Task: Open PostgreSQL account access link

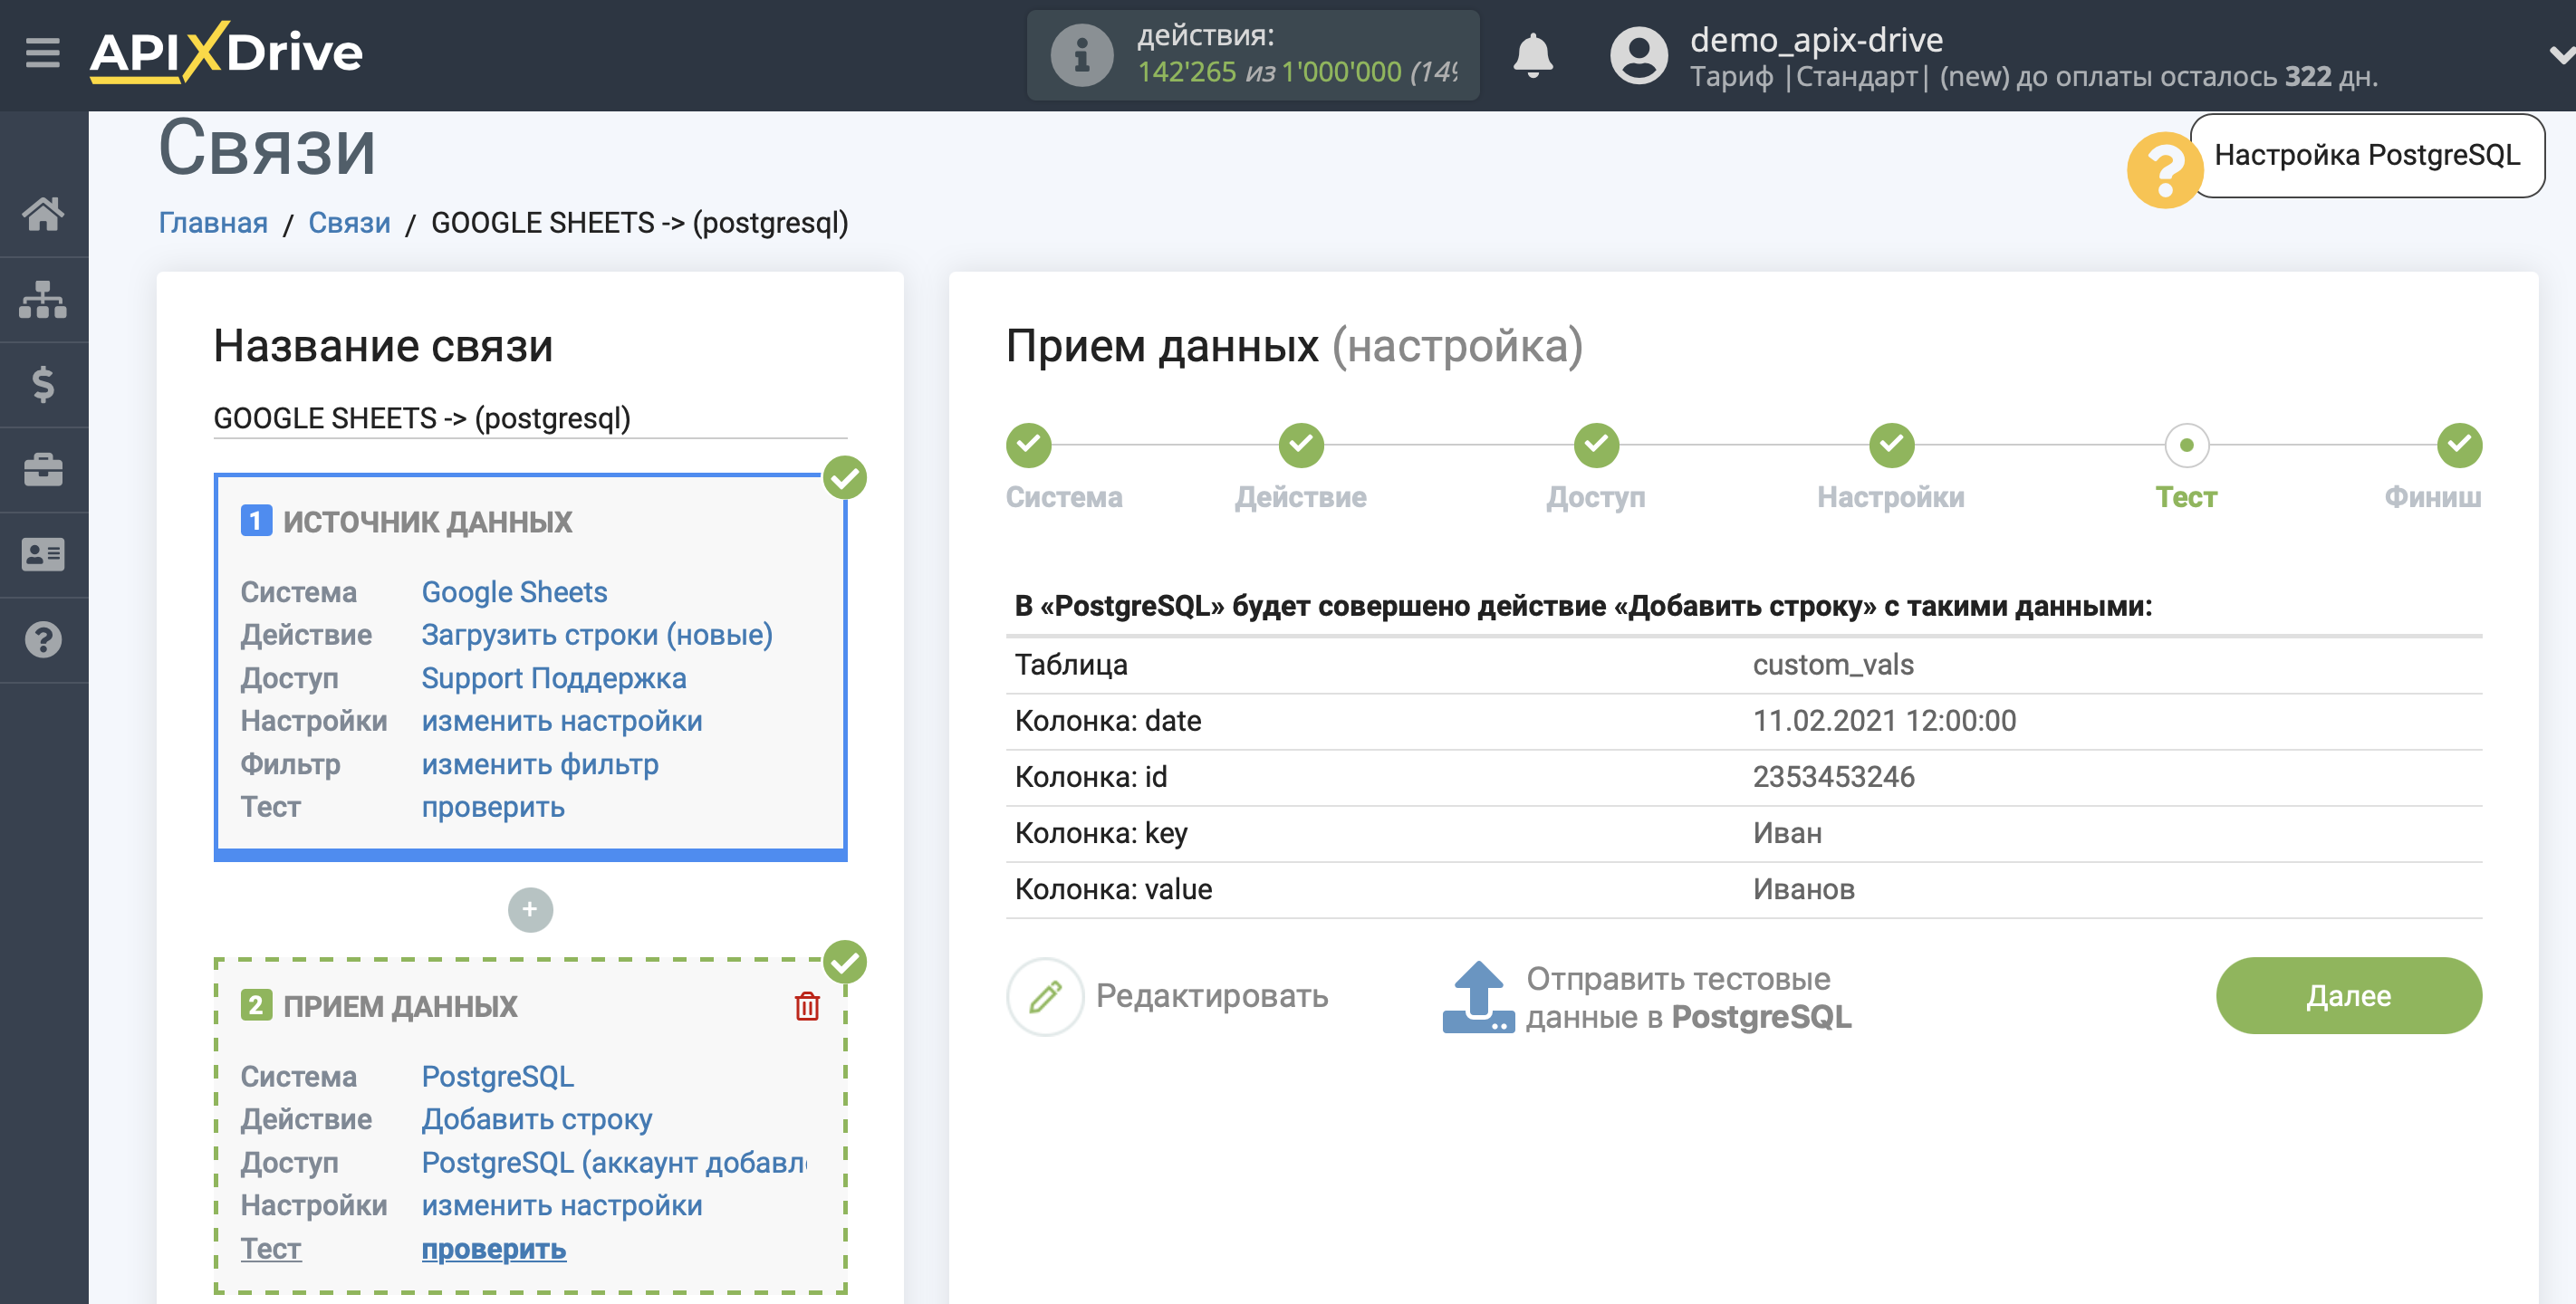Action: pyautogui.click(x=614, y=1162)
